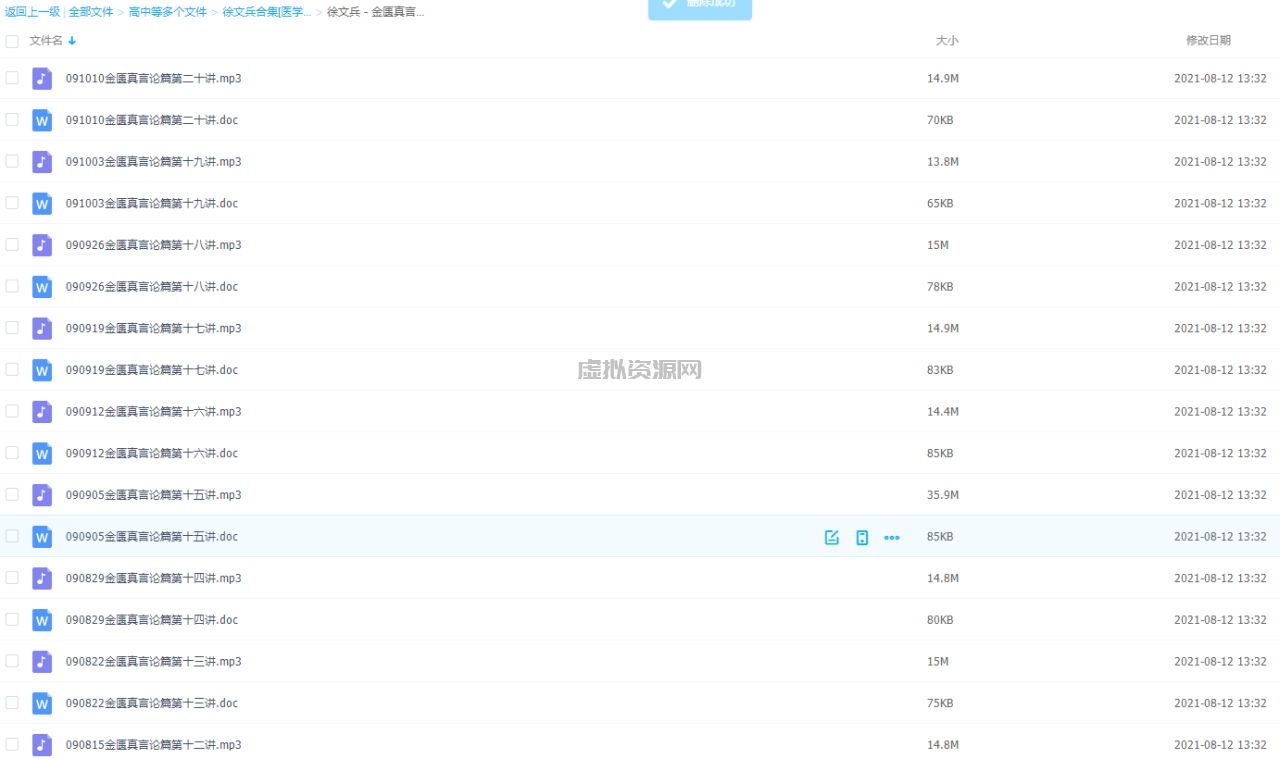Click the music icon of 090919金匮真言论篇第十七讲.mp3
This screenshot has height=759, width=1280.
[42, 328]
